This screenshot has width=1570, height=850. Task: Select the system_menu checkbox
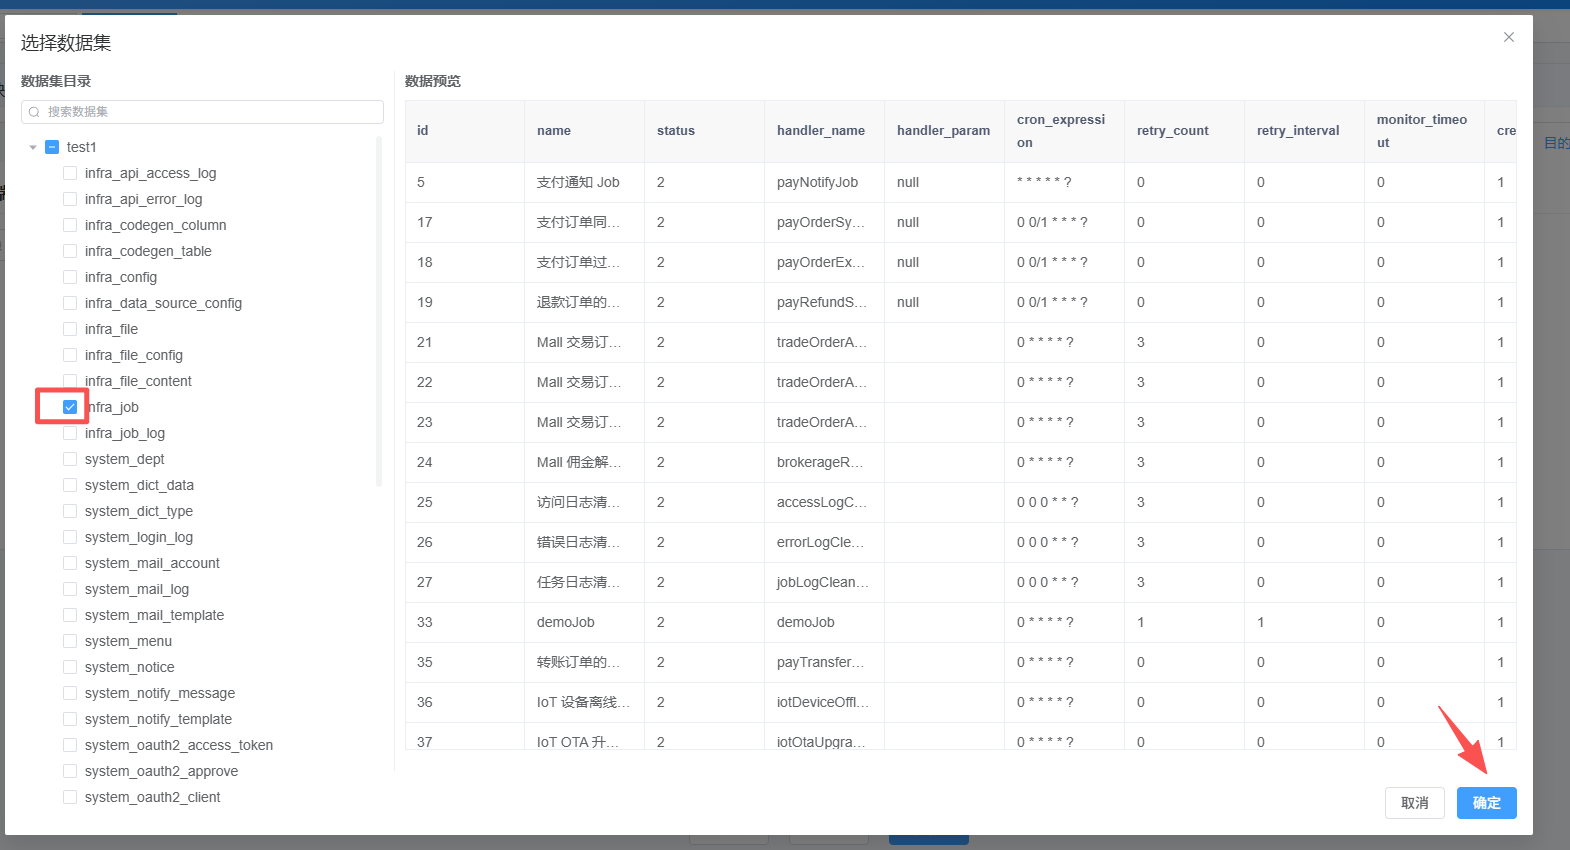coord(70,641)
